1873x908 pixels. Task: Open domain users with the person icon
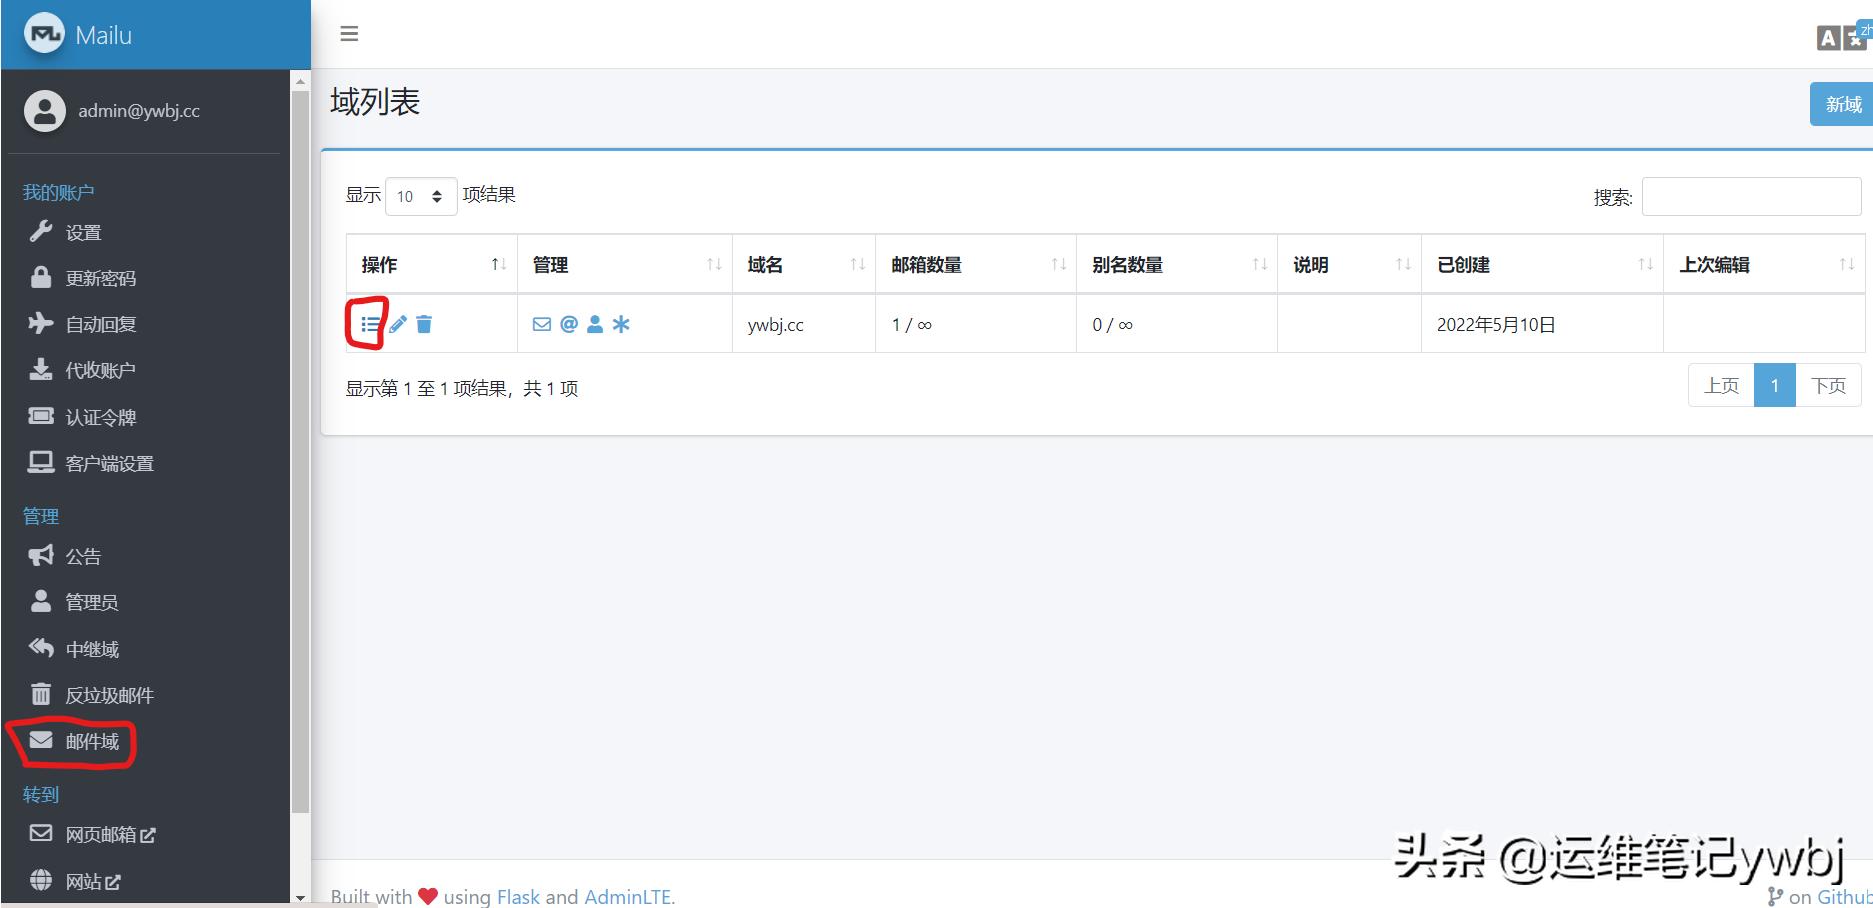[x=595, y=323]
